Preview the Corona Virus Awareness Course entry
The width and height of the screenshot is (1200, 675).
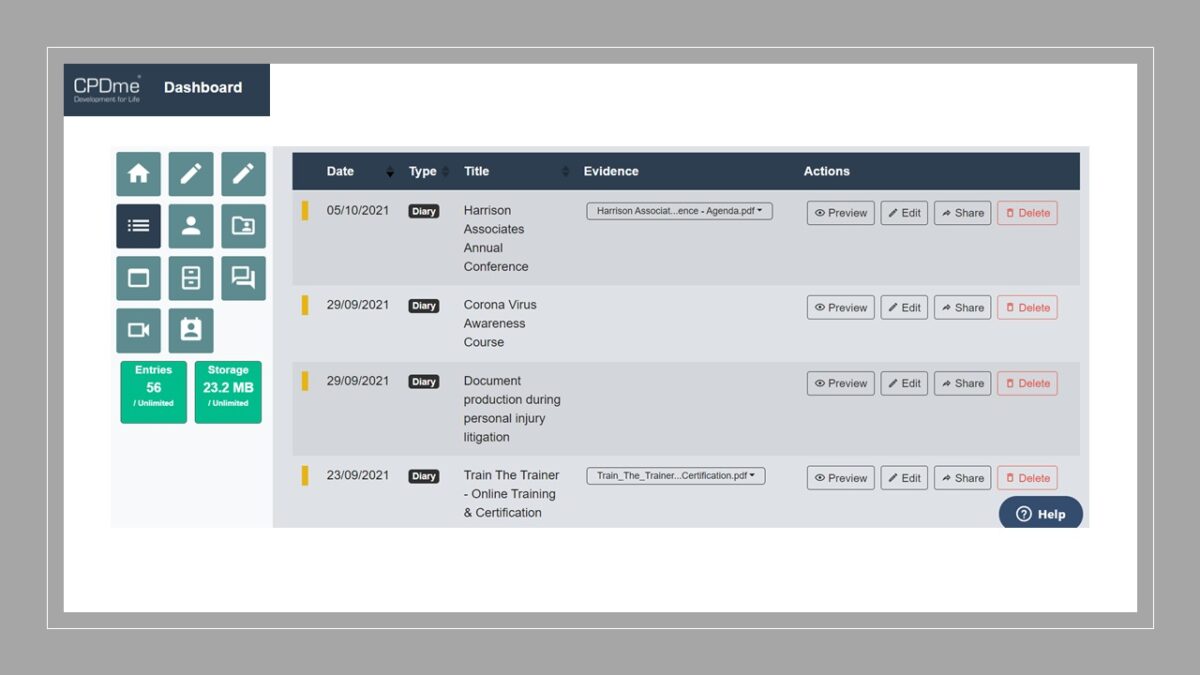(840, 307)
